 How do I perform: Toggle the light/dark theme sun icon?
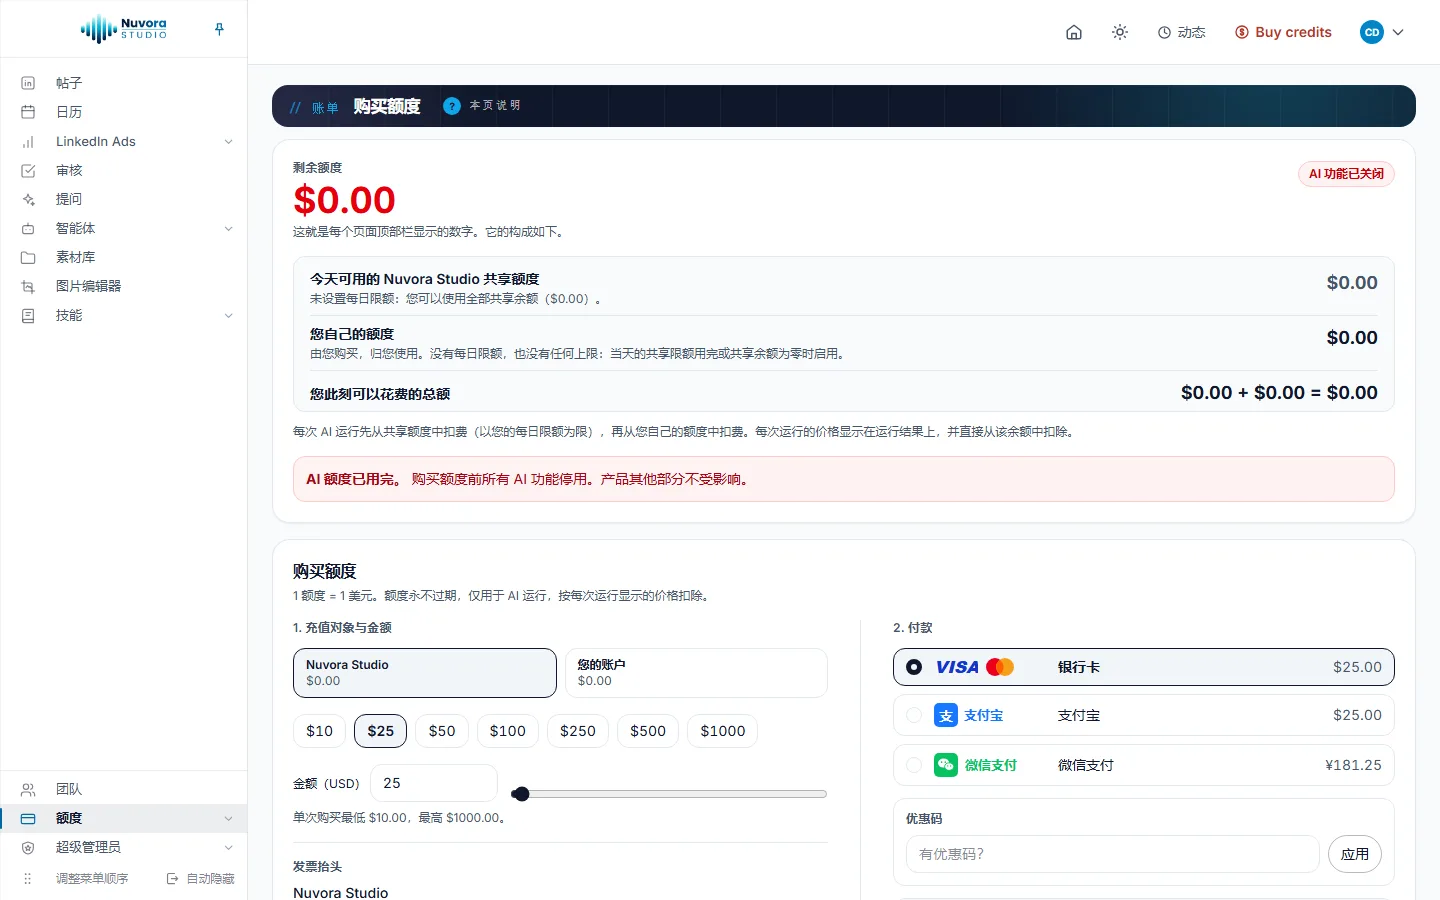[1120, 32]
